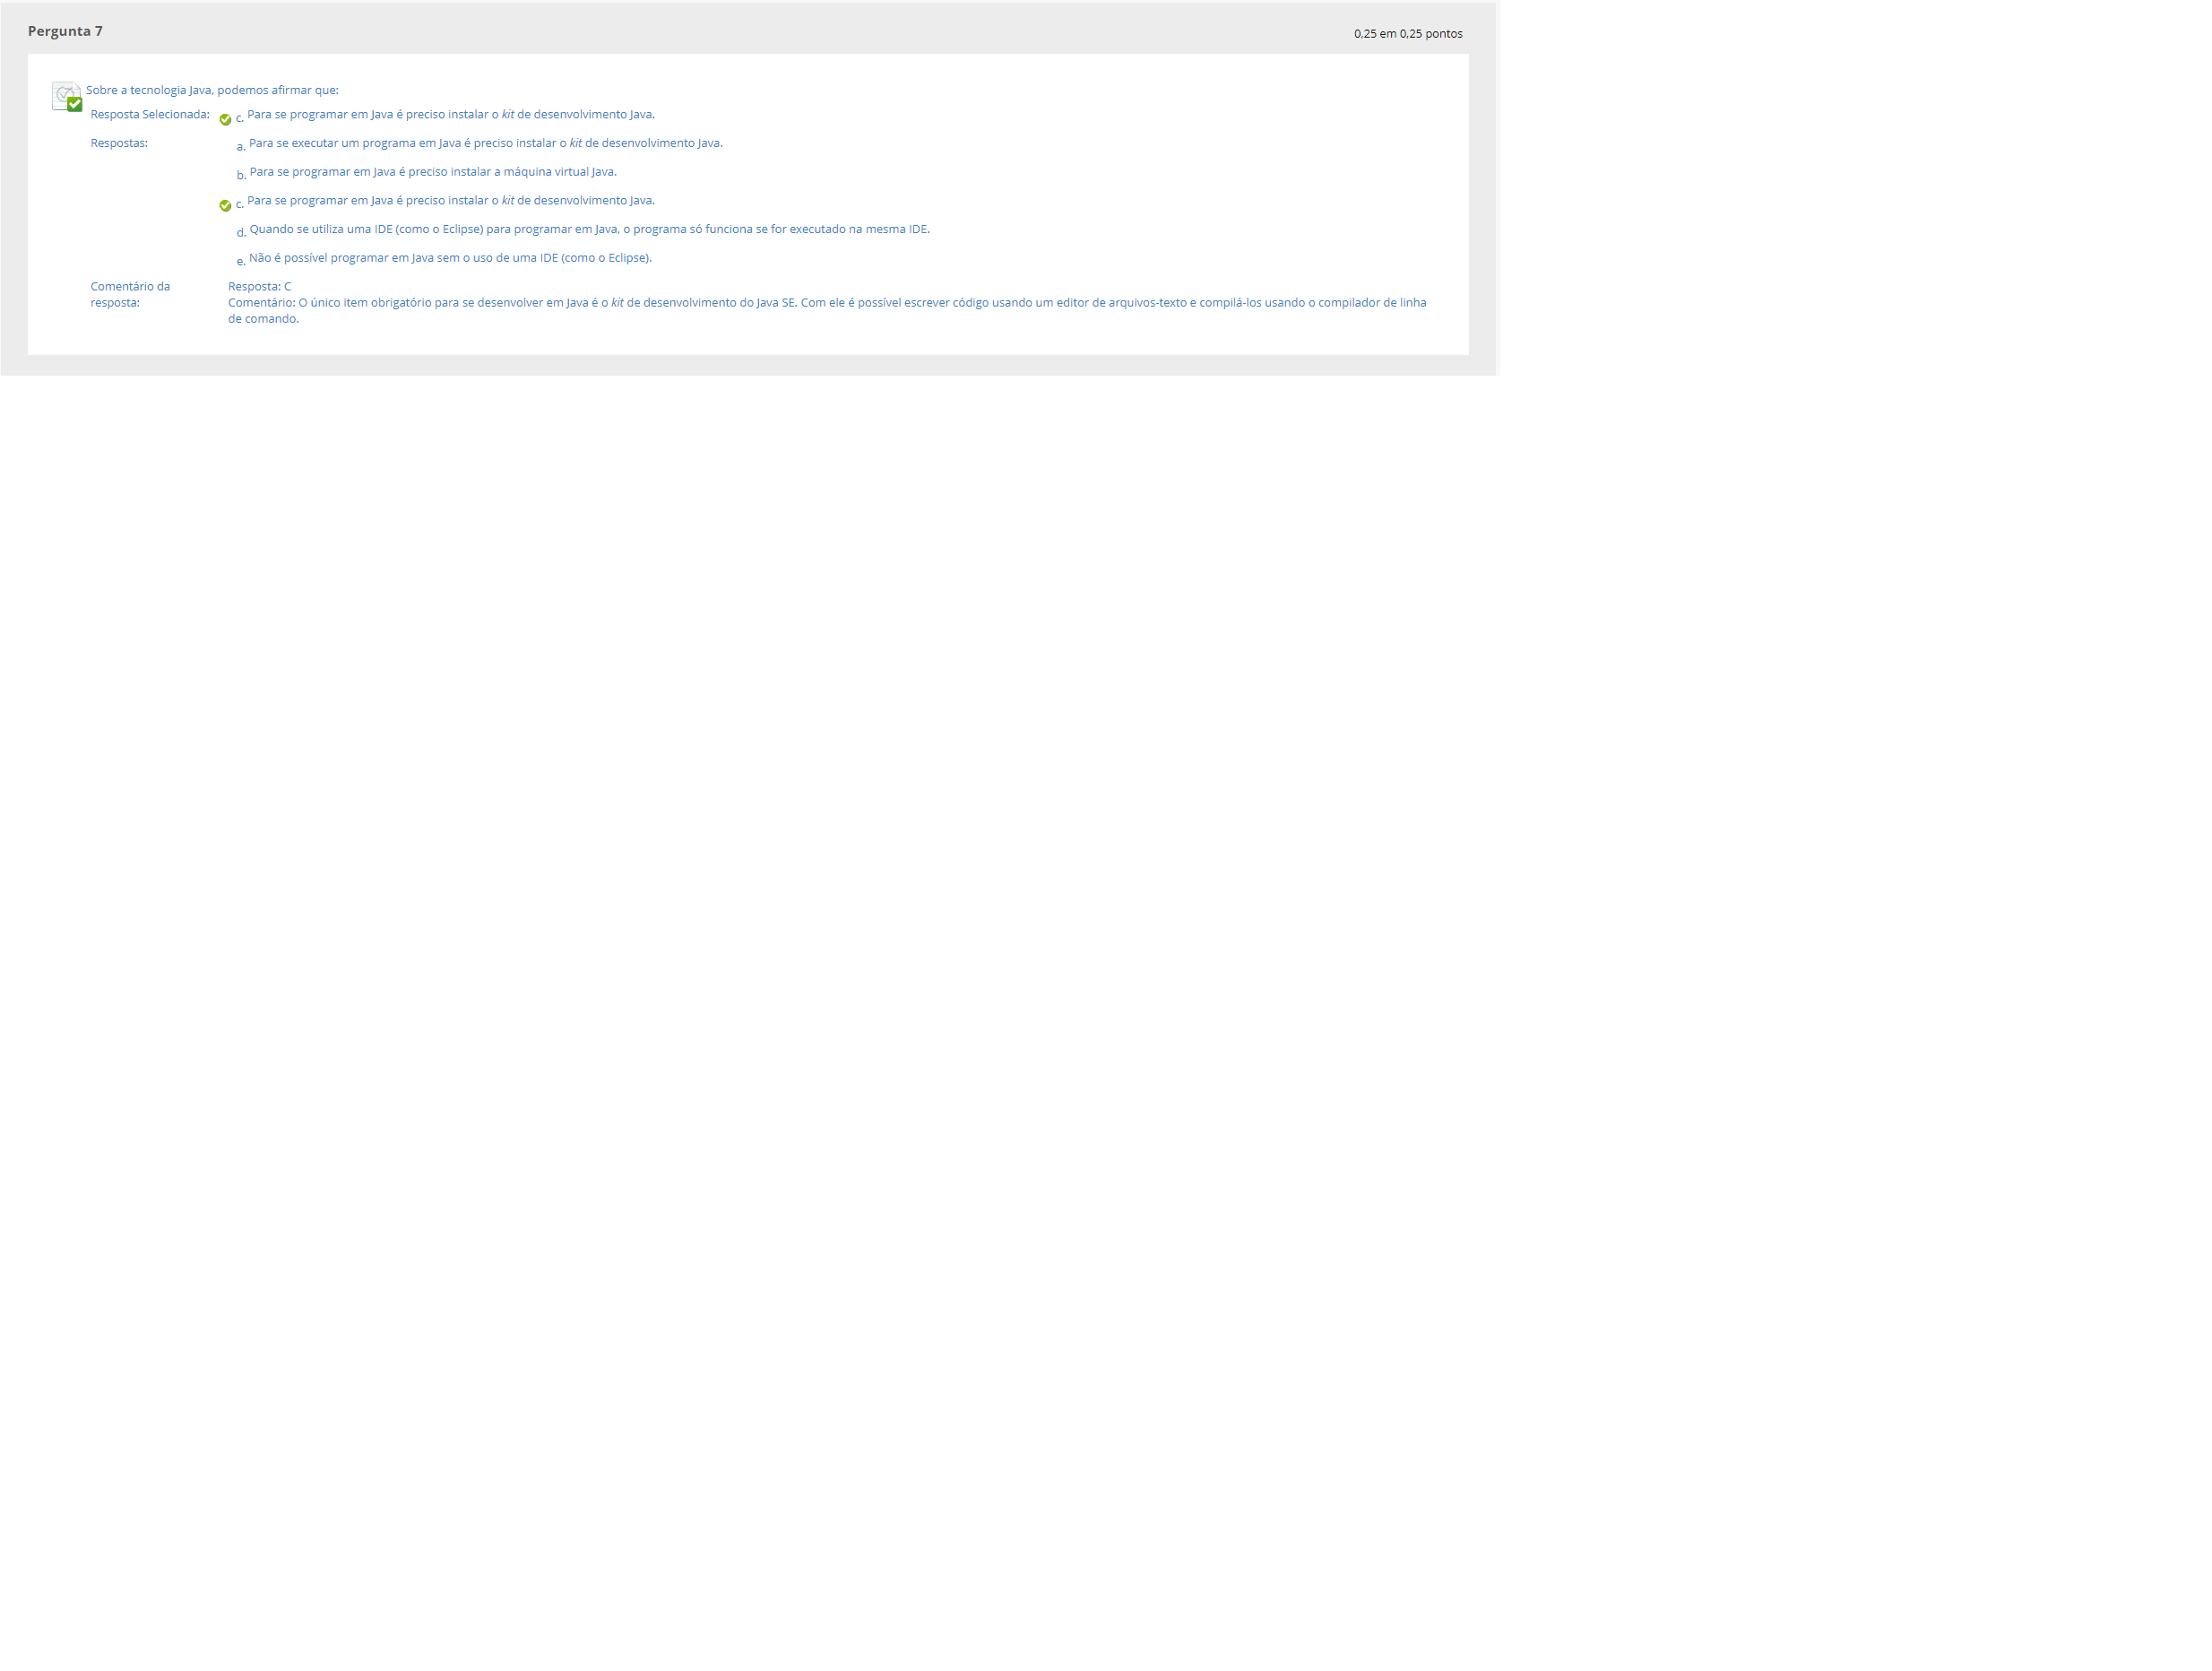2212x1671 pixels.
Task: Click question text 'Sobre a tecnologia Java'
Action: pos(212,90)
